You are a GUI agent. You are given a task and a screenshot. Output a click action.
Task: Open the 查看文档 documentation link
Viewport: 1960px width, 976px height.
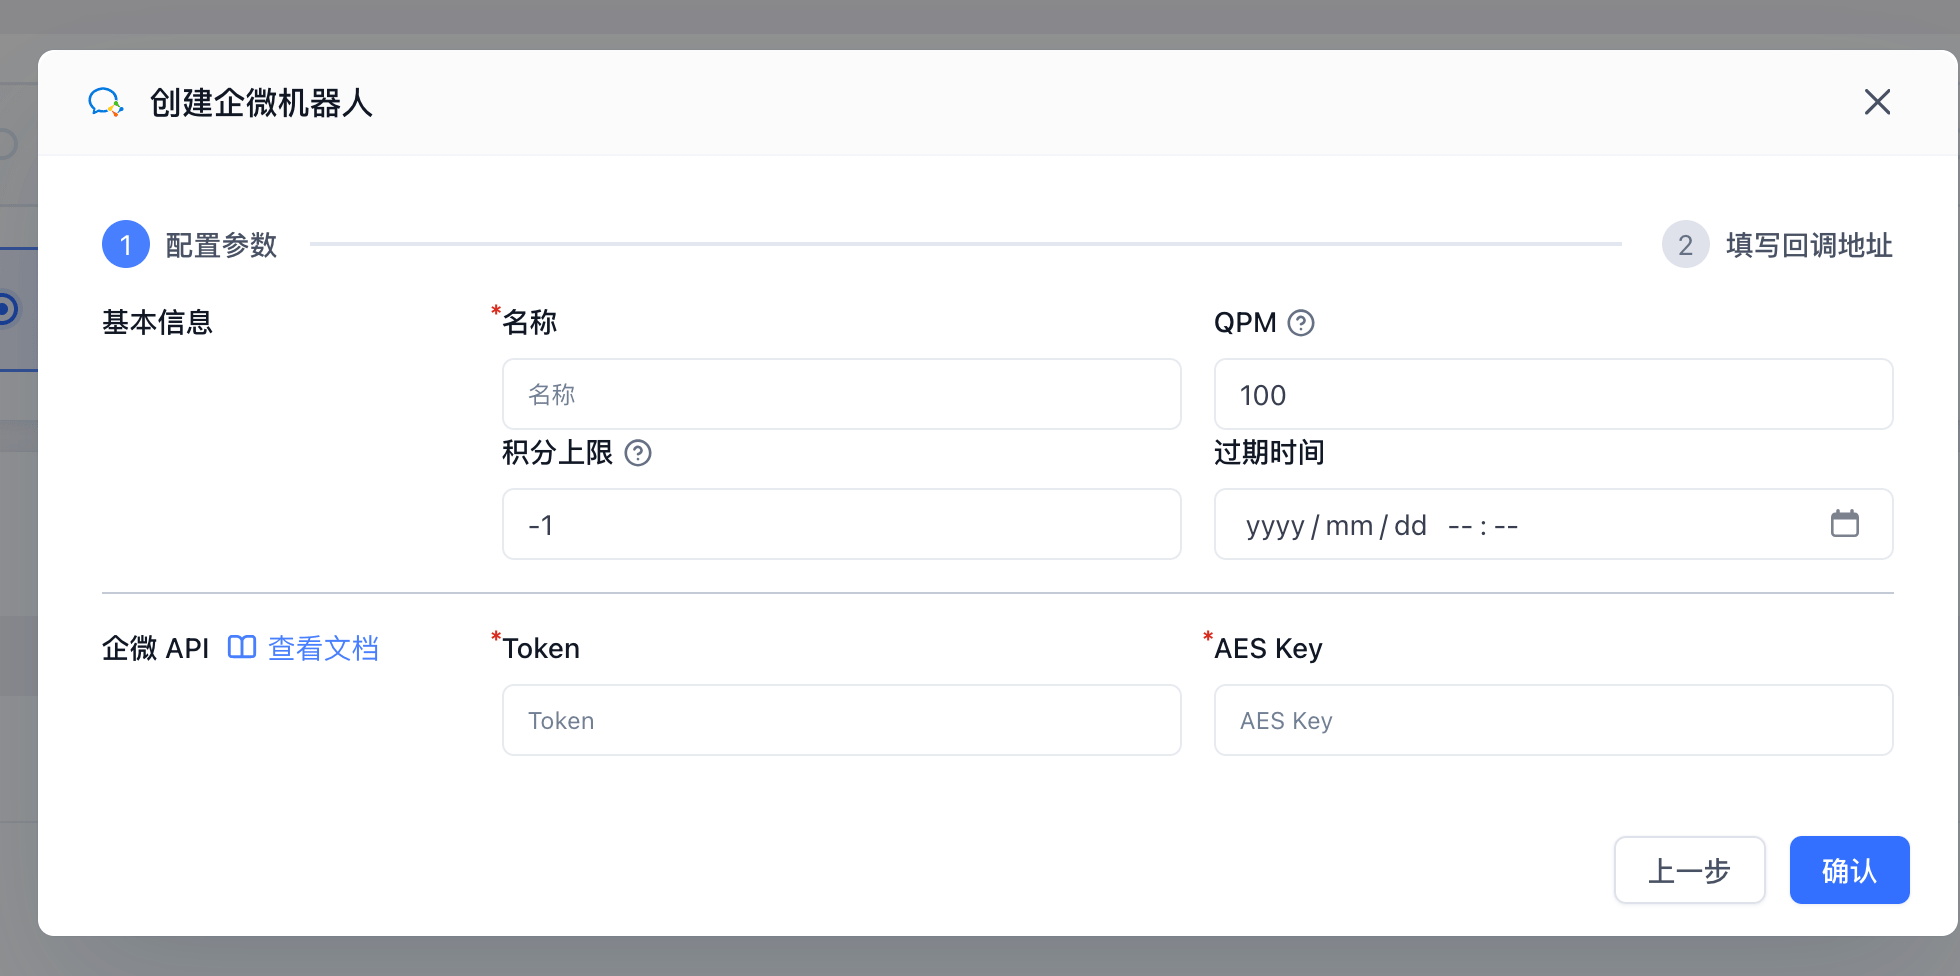click(323, 648)
